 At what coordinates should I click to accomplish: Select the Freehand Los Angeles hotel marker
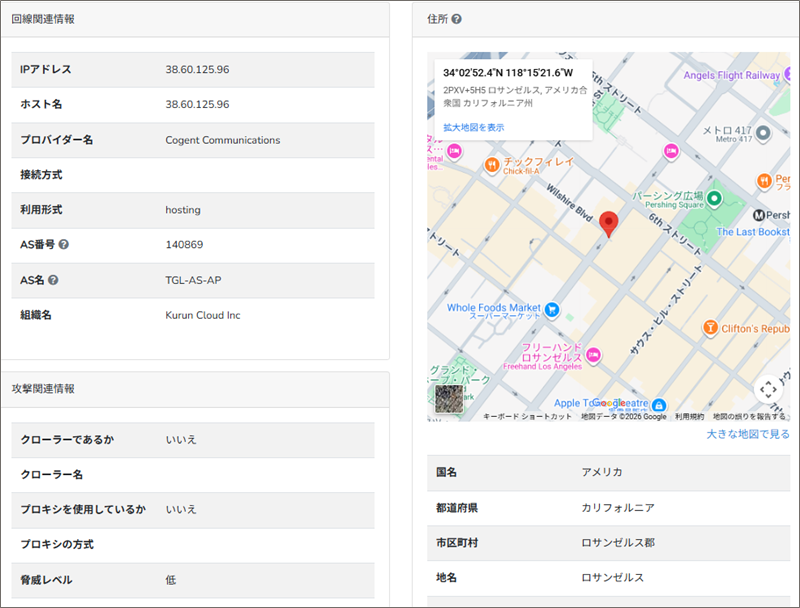coord(594,354)
